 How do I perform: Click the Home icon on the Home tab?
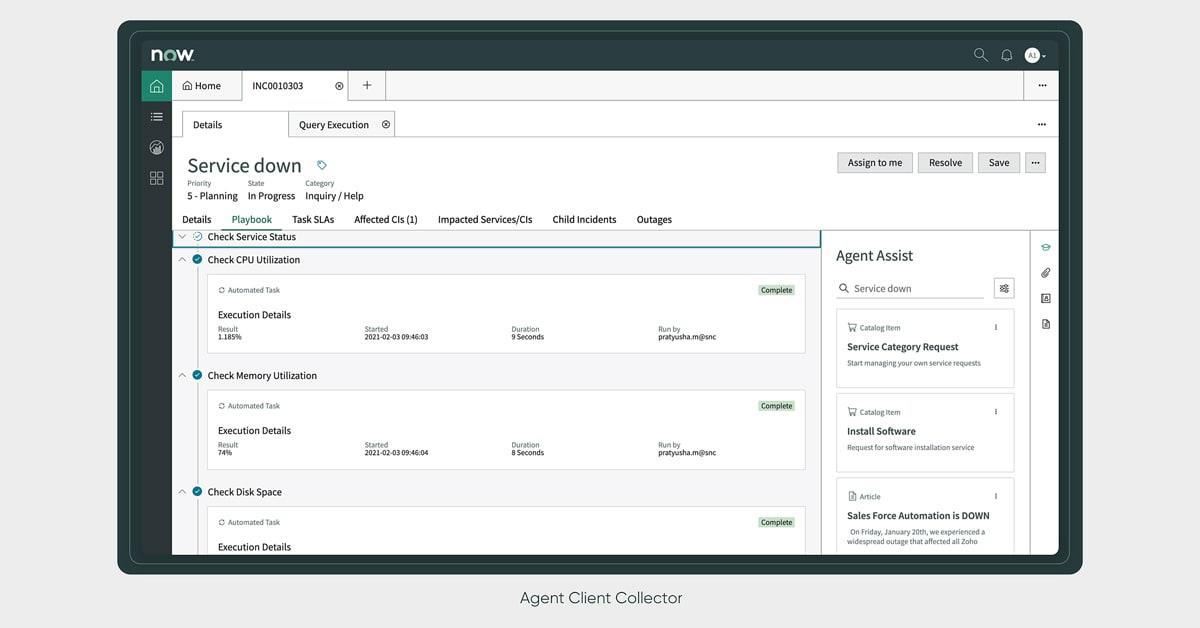click(x=187, y=86)
